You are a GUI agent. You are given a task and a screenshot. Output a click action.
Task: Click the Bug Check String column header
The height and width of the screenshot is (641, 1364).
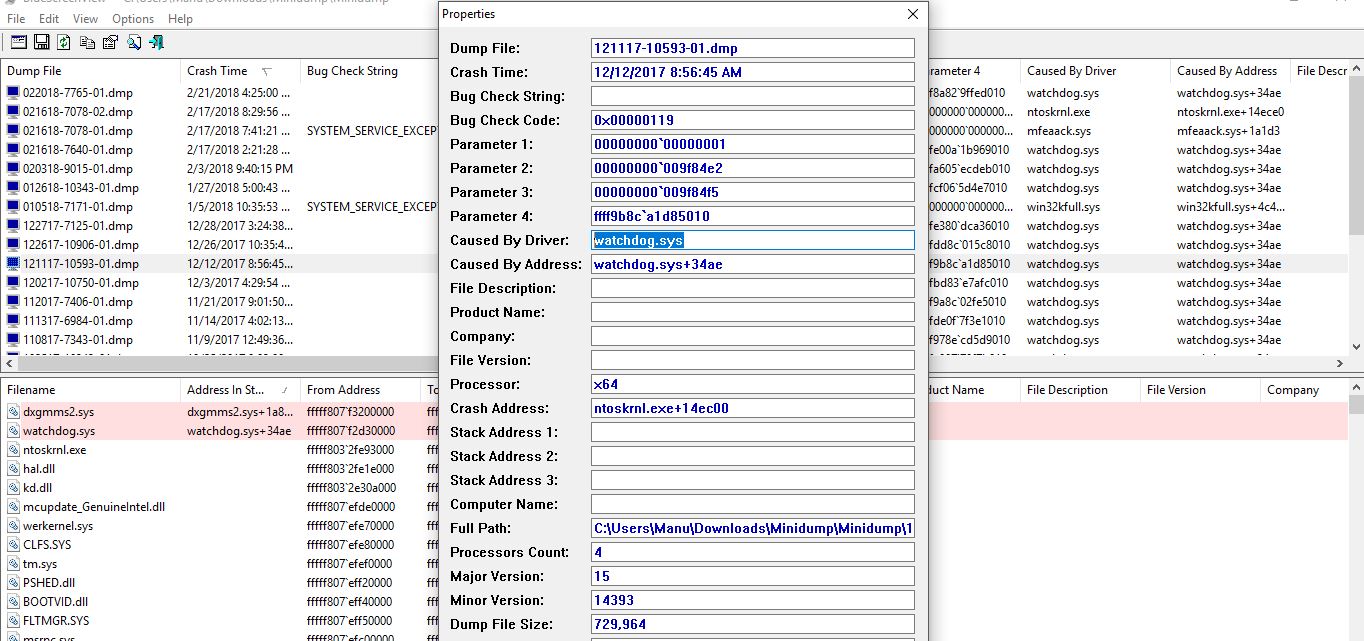(370, 71)
